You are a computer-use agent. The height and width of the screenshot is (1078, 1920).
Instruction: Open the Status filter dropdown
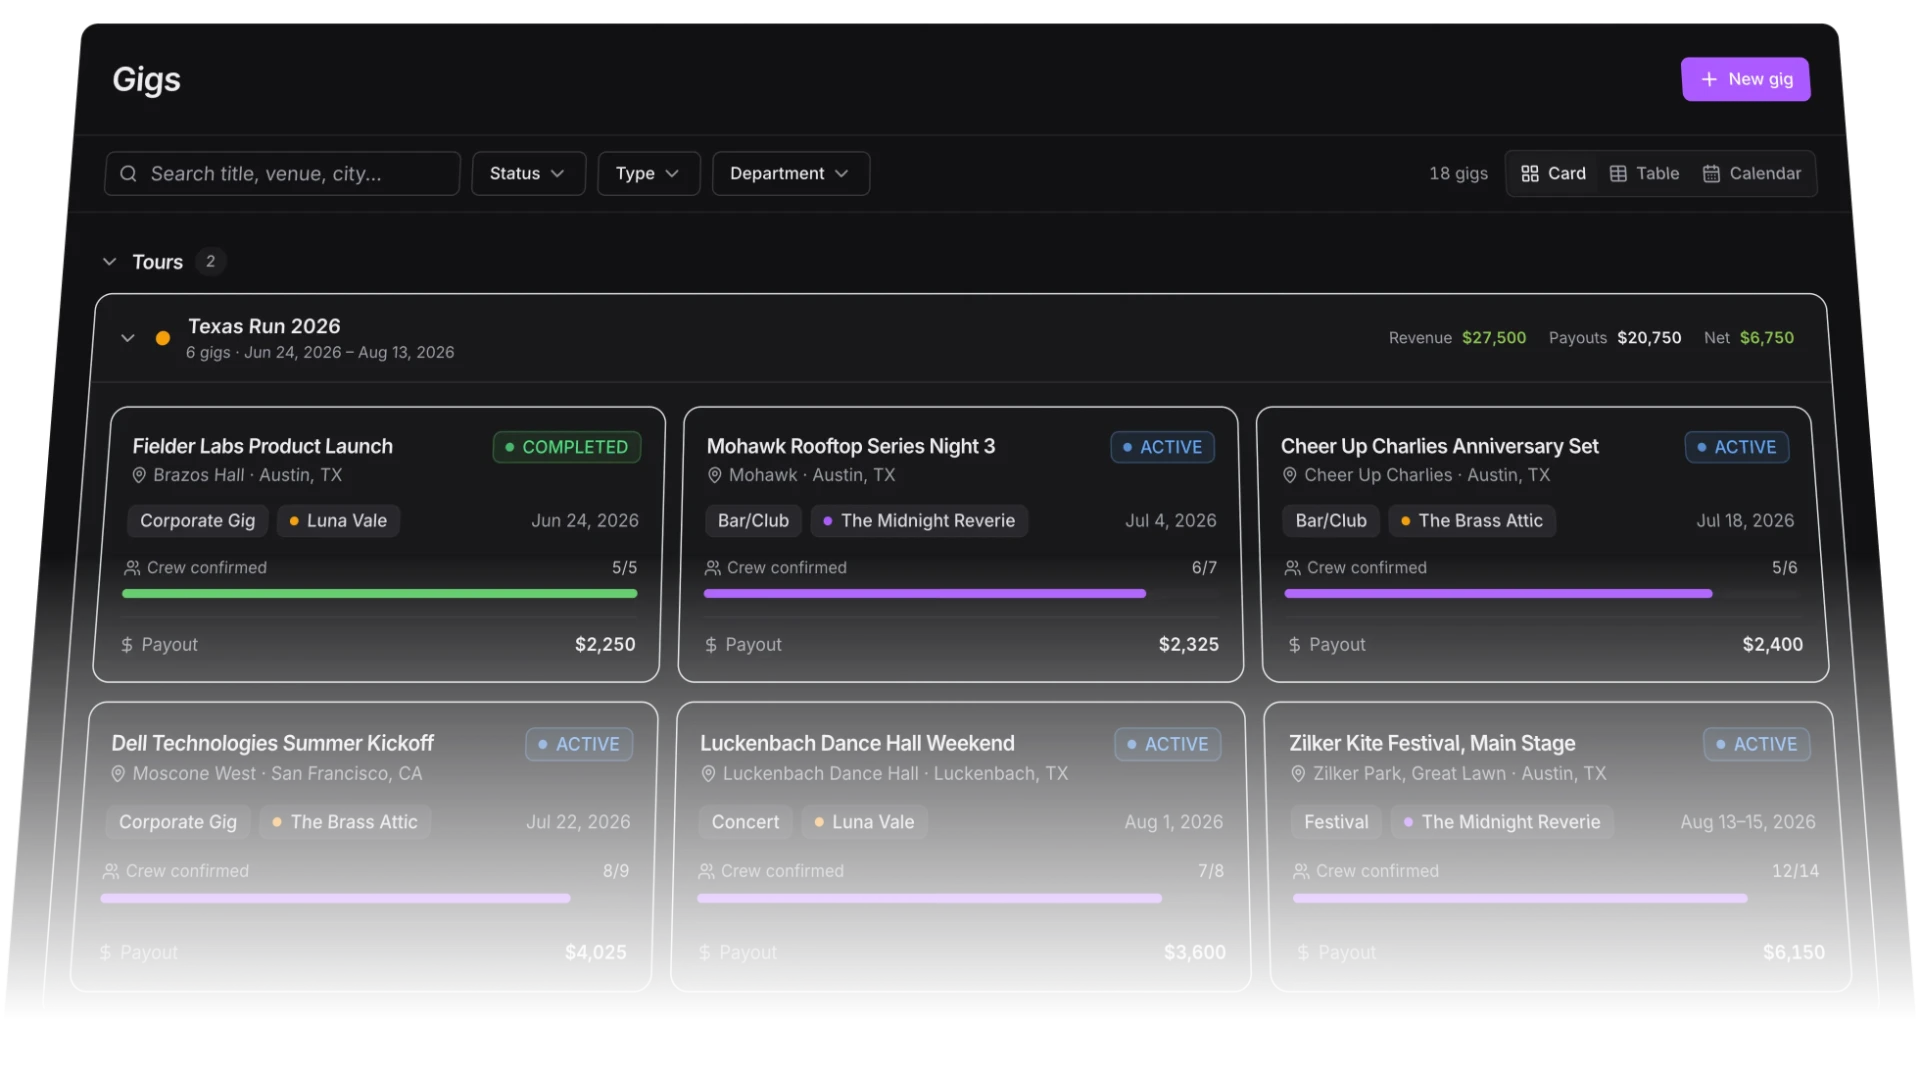(528, 173)
